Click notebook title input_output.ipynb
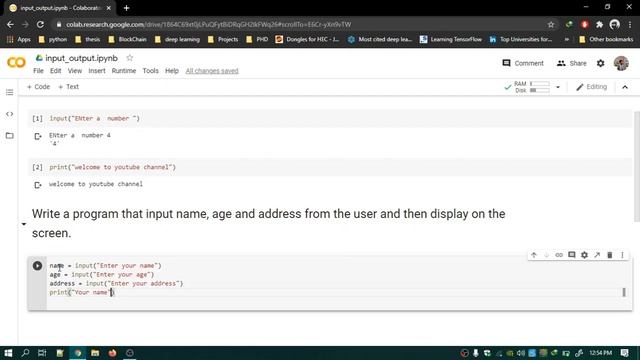The image size is (640, 360). coord(81,58)
